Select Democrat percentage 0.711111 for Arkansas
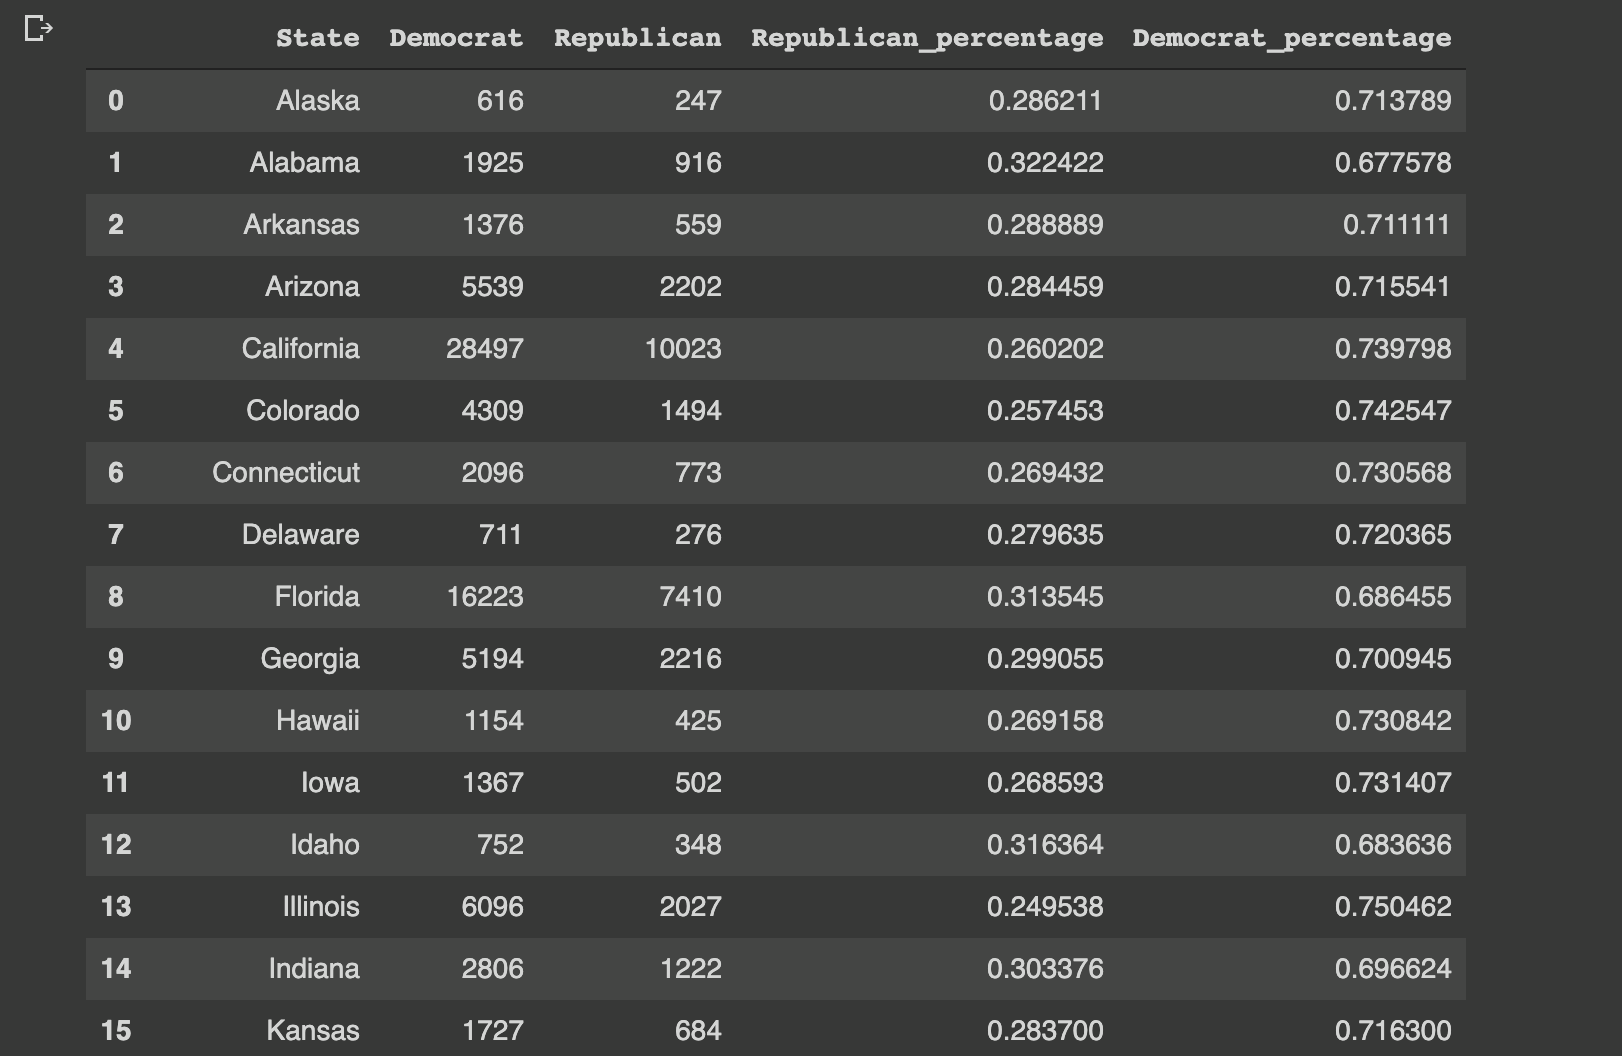The height and width of the screenshot is (1056, 1622). tap(1396, 224)
